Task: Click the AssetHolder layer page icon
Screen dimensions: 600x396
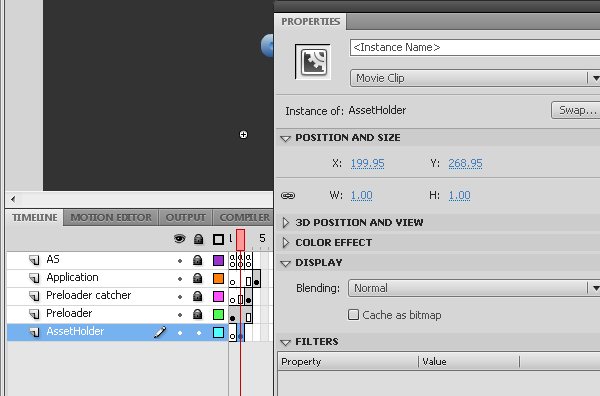Action: pyautogui.click(x=34, y=332)
